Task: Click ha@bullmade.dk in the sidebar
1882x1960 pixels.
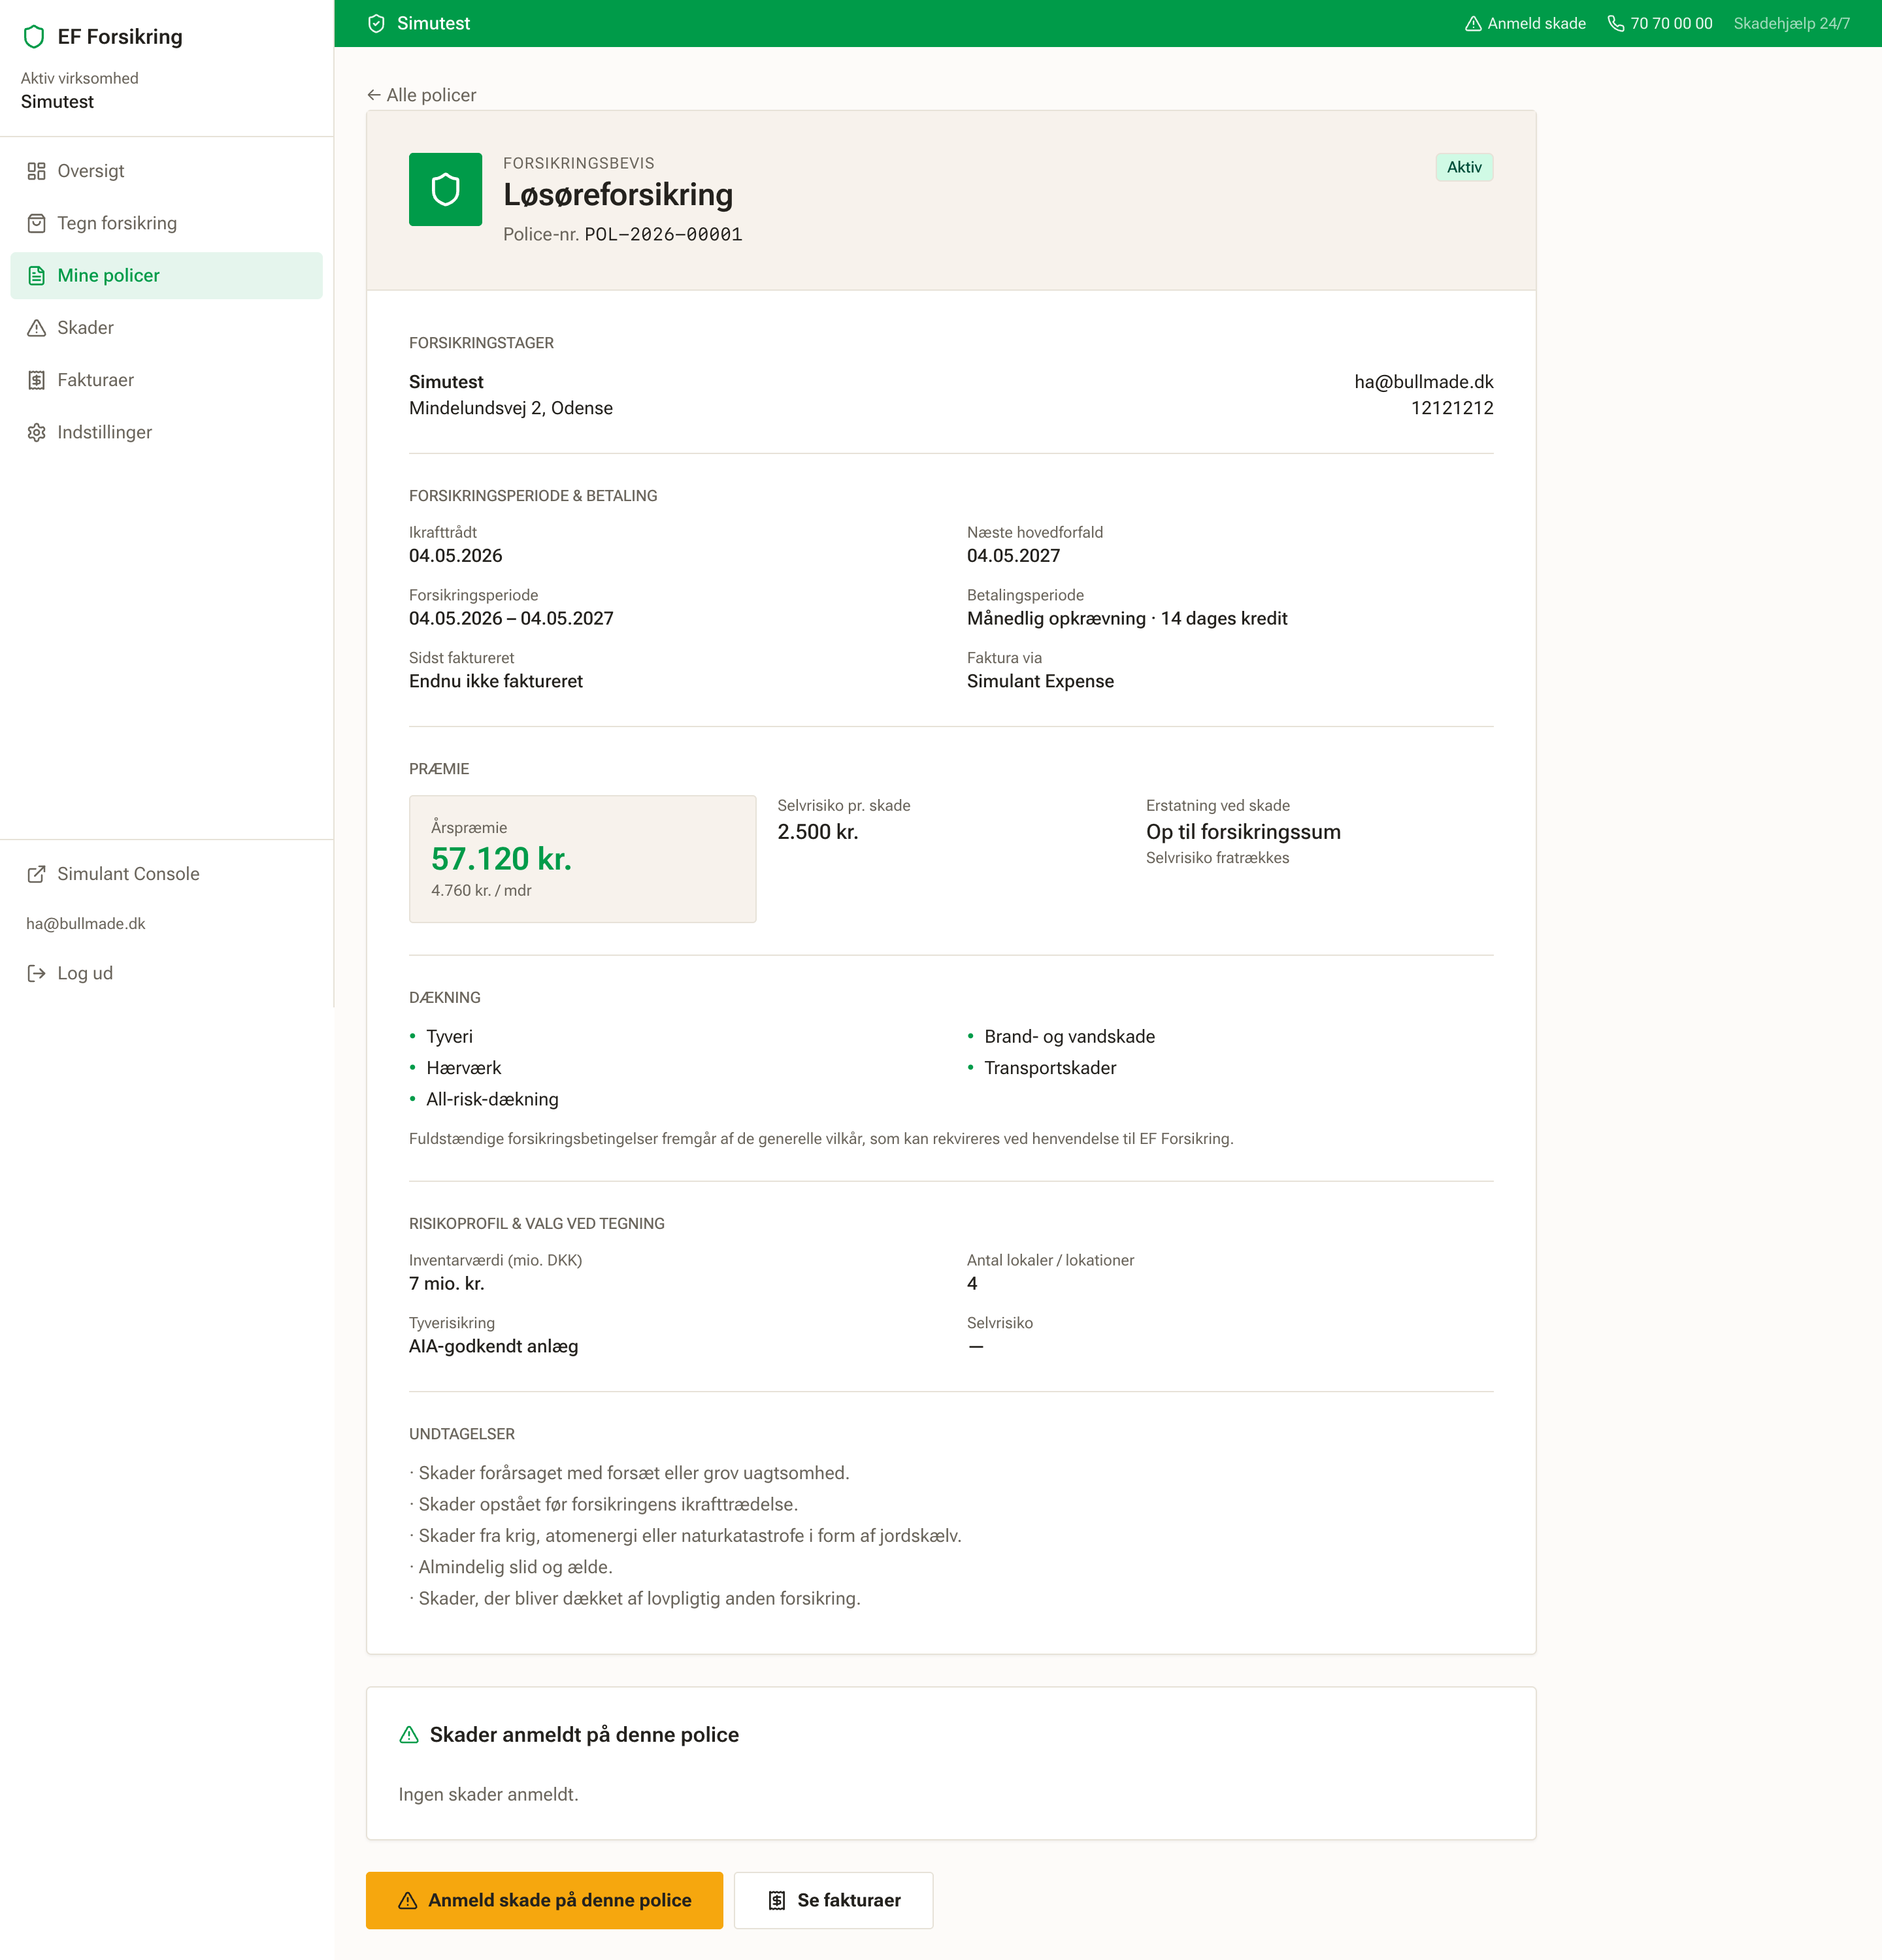Action: [86, 924]
